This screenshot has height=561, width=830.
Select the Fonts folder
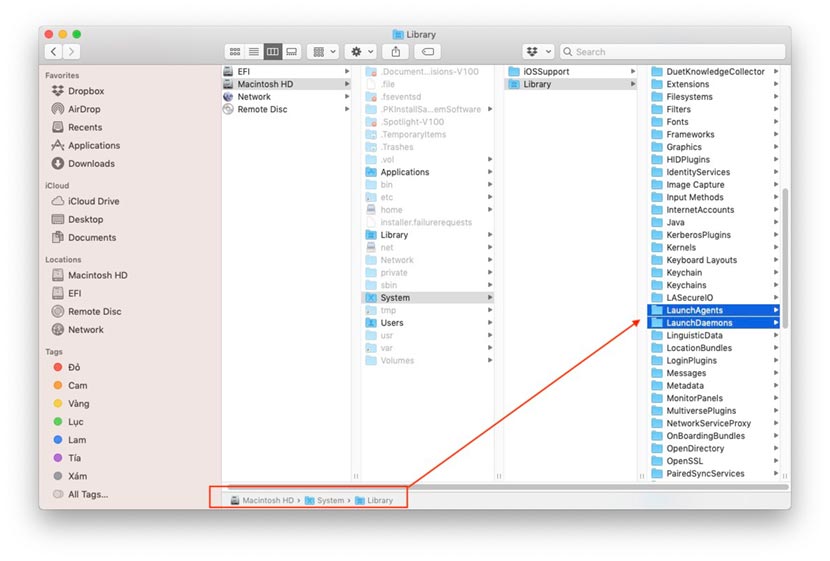(714, 122)
